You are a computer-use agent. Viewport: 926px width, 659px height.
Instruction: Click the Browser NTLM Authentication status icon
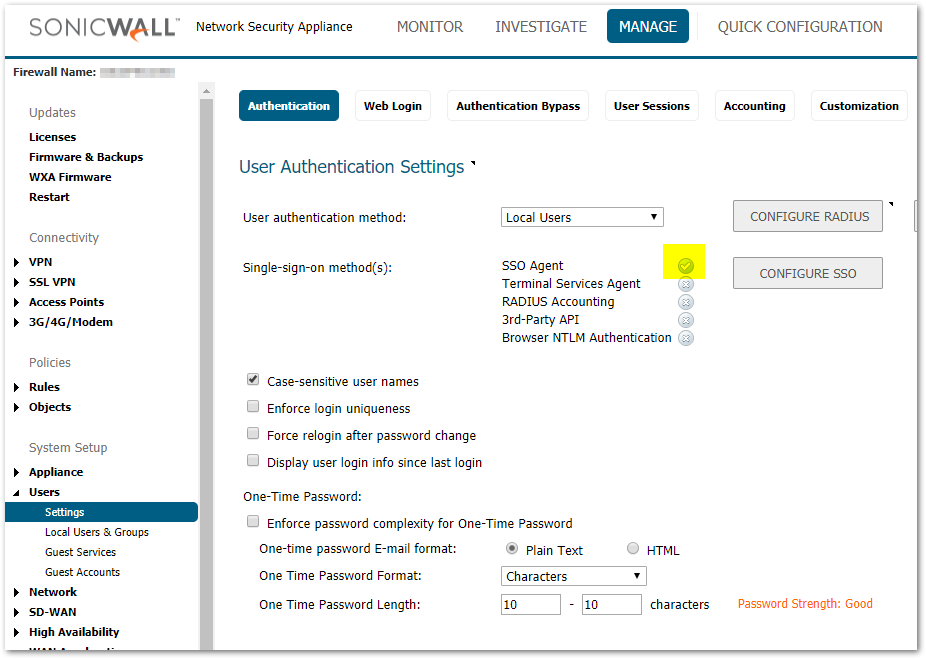point(686,338)
